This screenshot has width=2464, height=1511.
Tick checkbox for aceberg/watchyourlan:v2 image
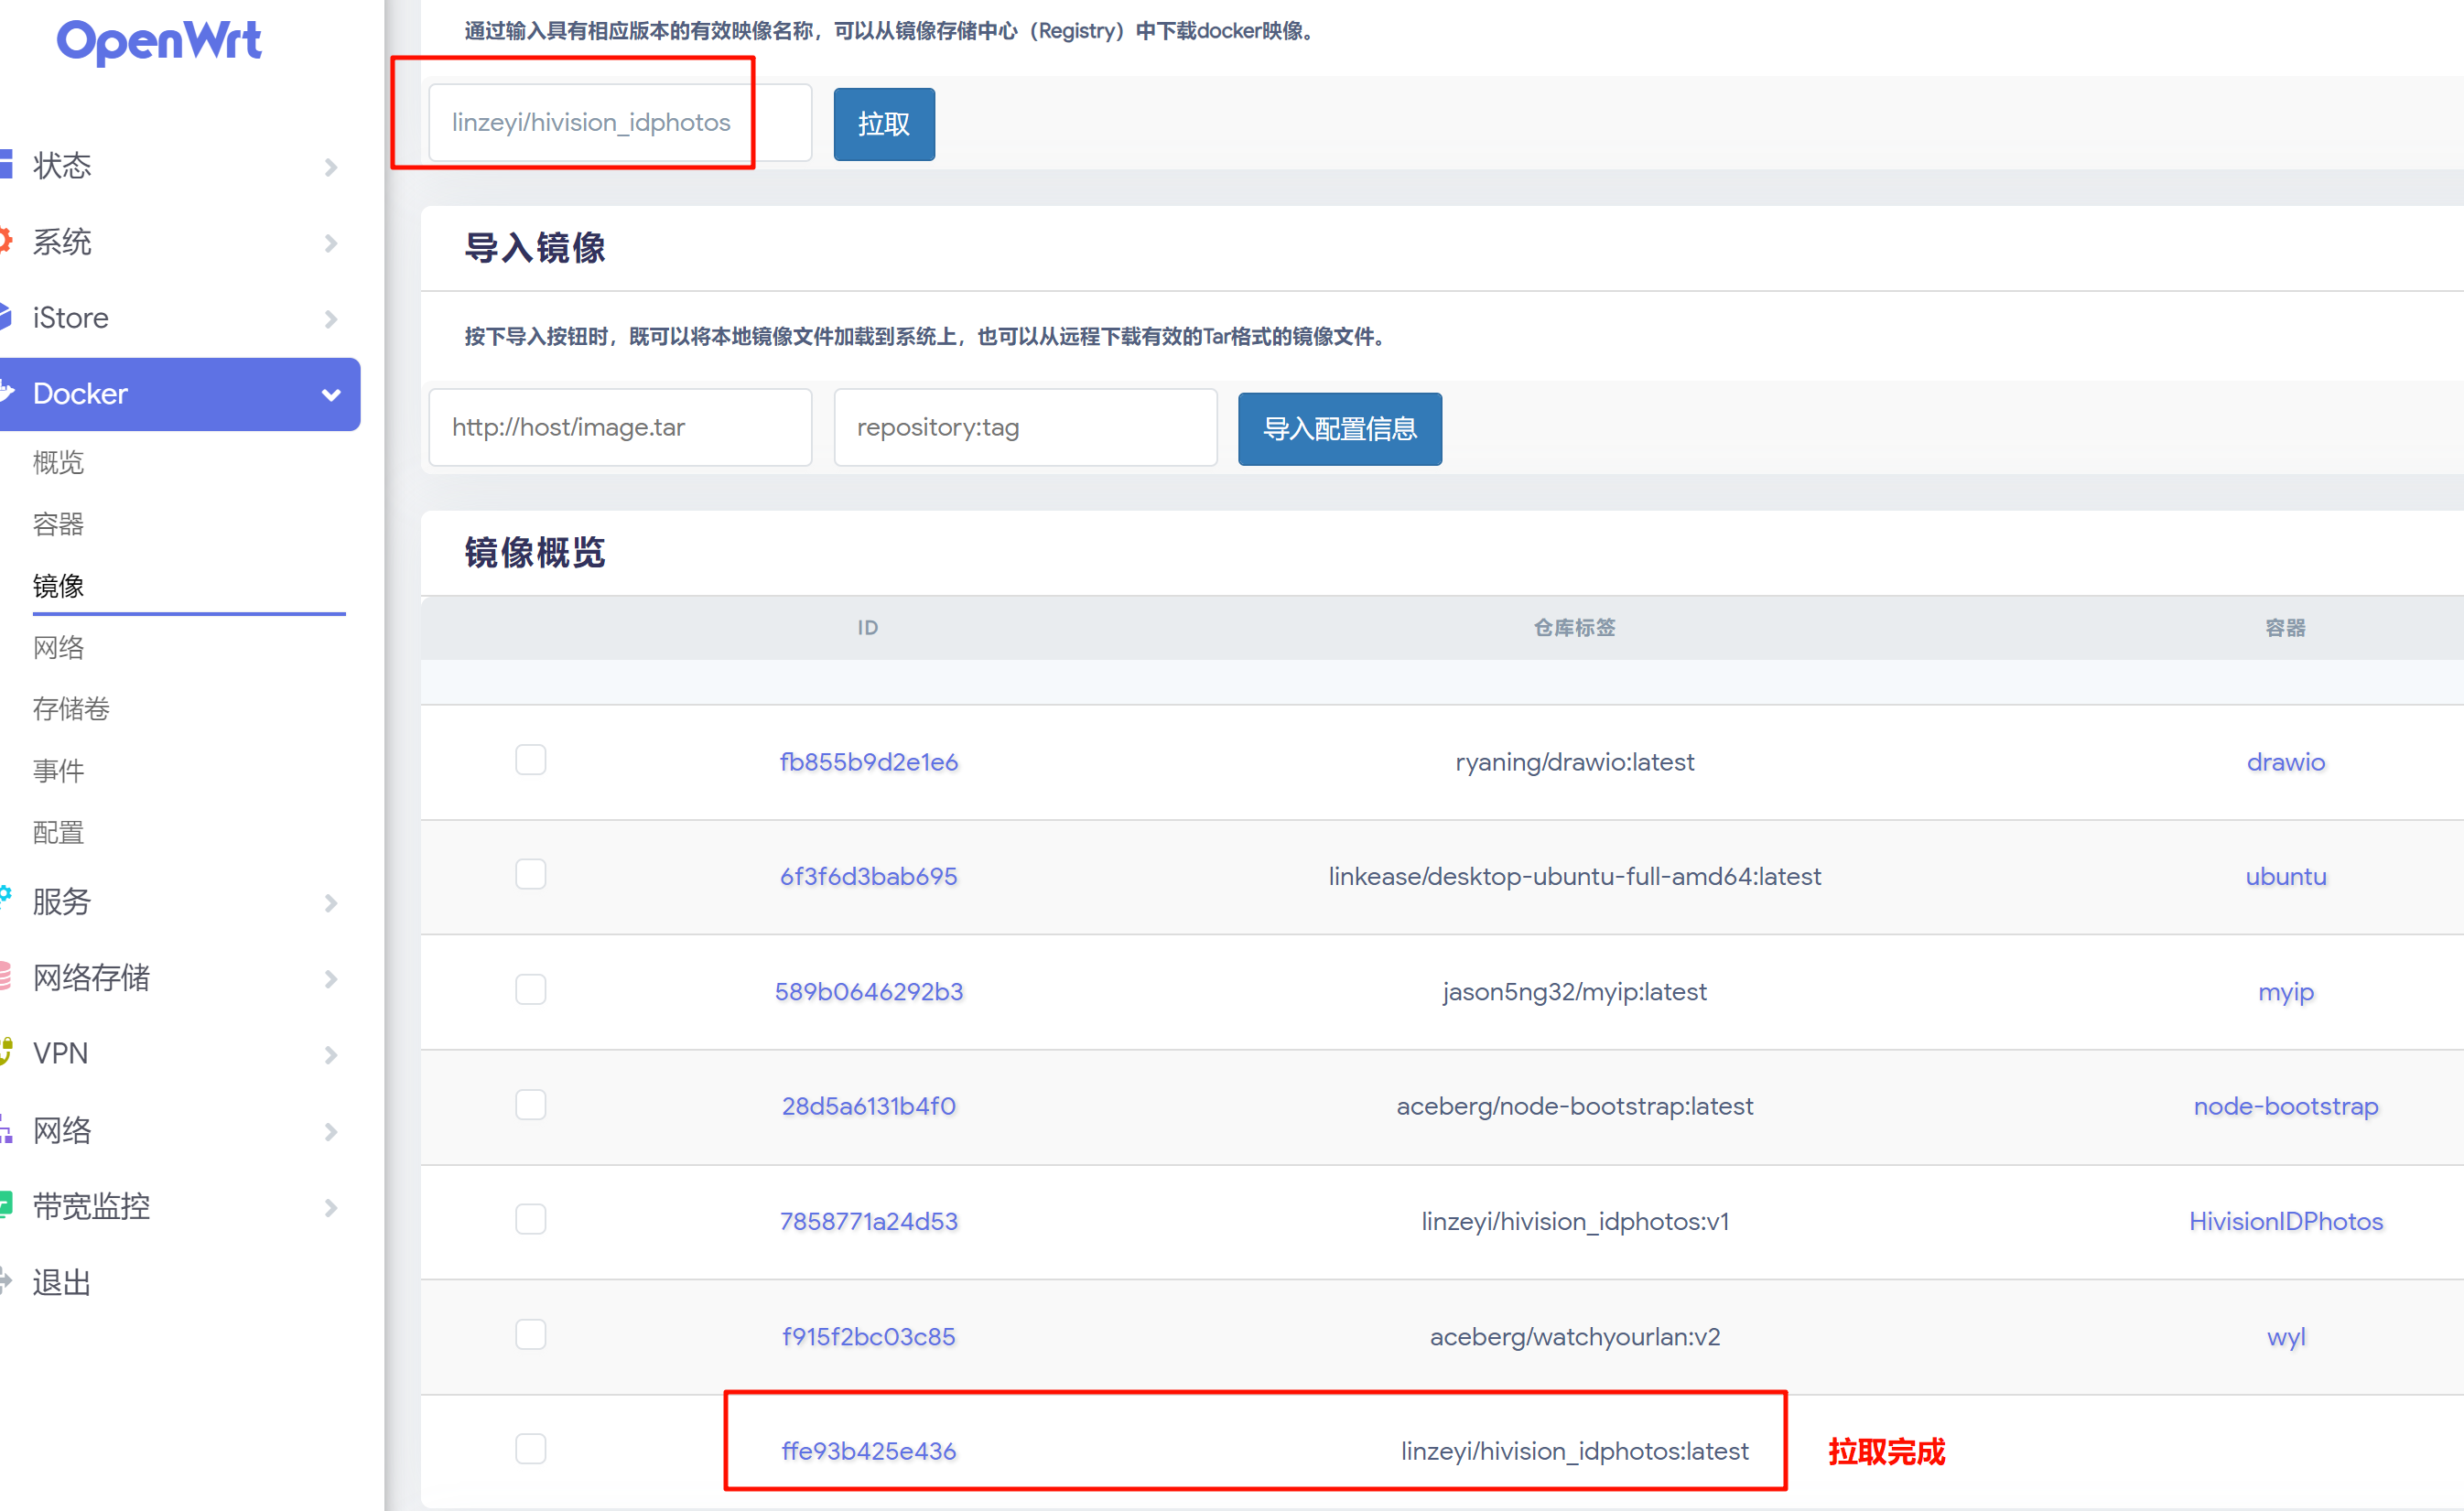click(530, 1334)
